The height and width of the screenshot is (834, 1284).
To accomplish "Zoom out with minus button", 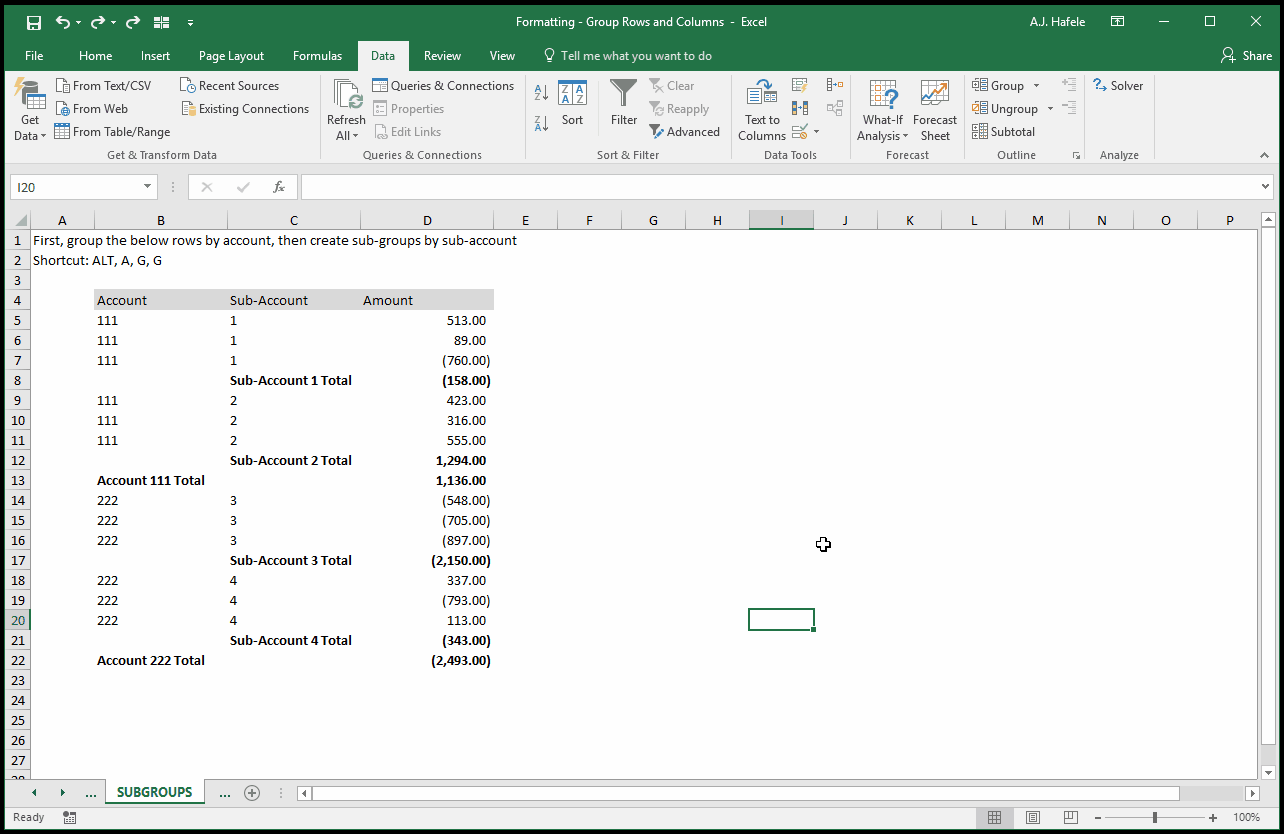I will pos(1097,817).
